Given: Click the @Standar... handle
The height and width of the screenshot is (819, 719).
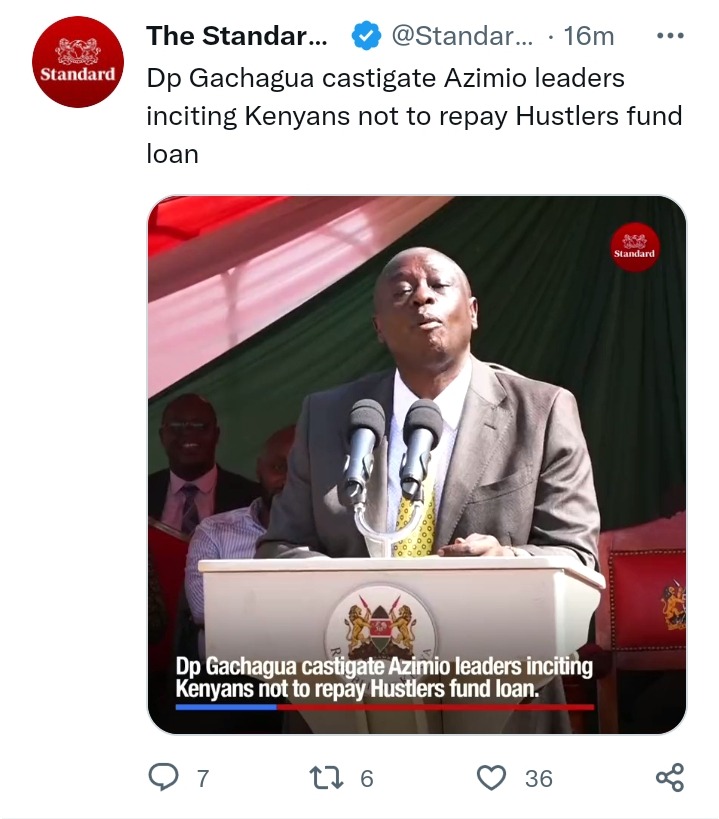Looking at the screenshot, I should click(x=463, y=36).
